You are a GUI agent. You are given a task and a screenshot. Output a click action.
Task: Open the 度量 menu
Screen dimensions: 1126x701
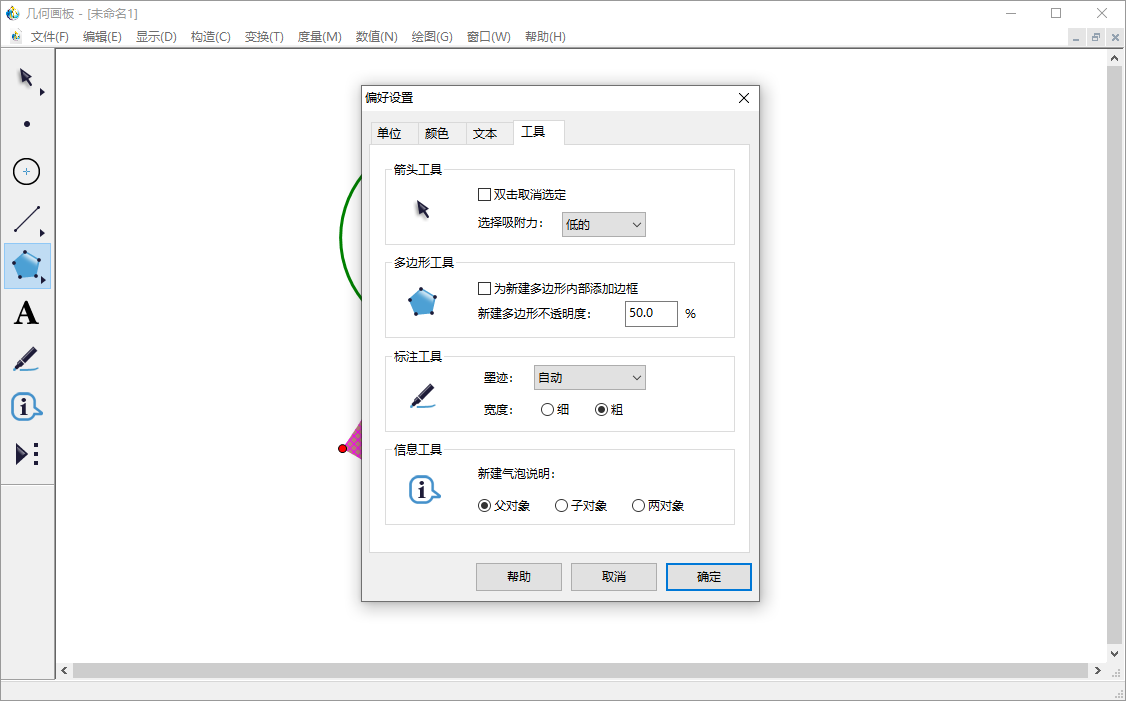point(319,36)
